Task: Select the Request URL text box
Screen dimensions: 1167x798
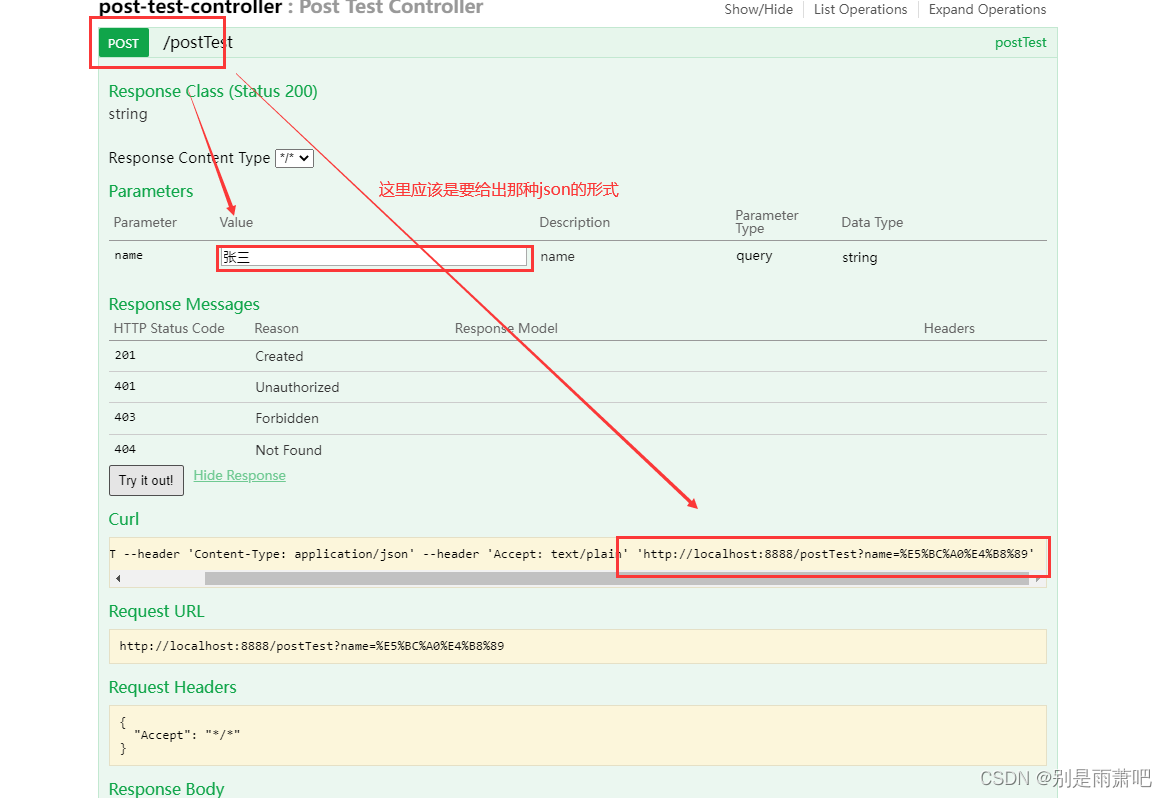Action: [x=578, y=646]
